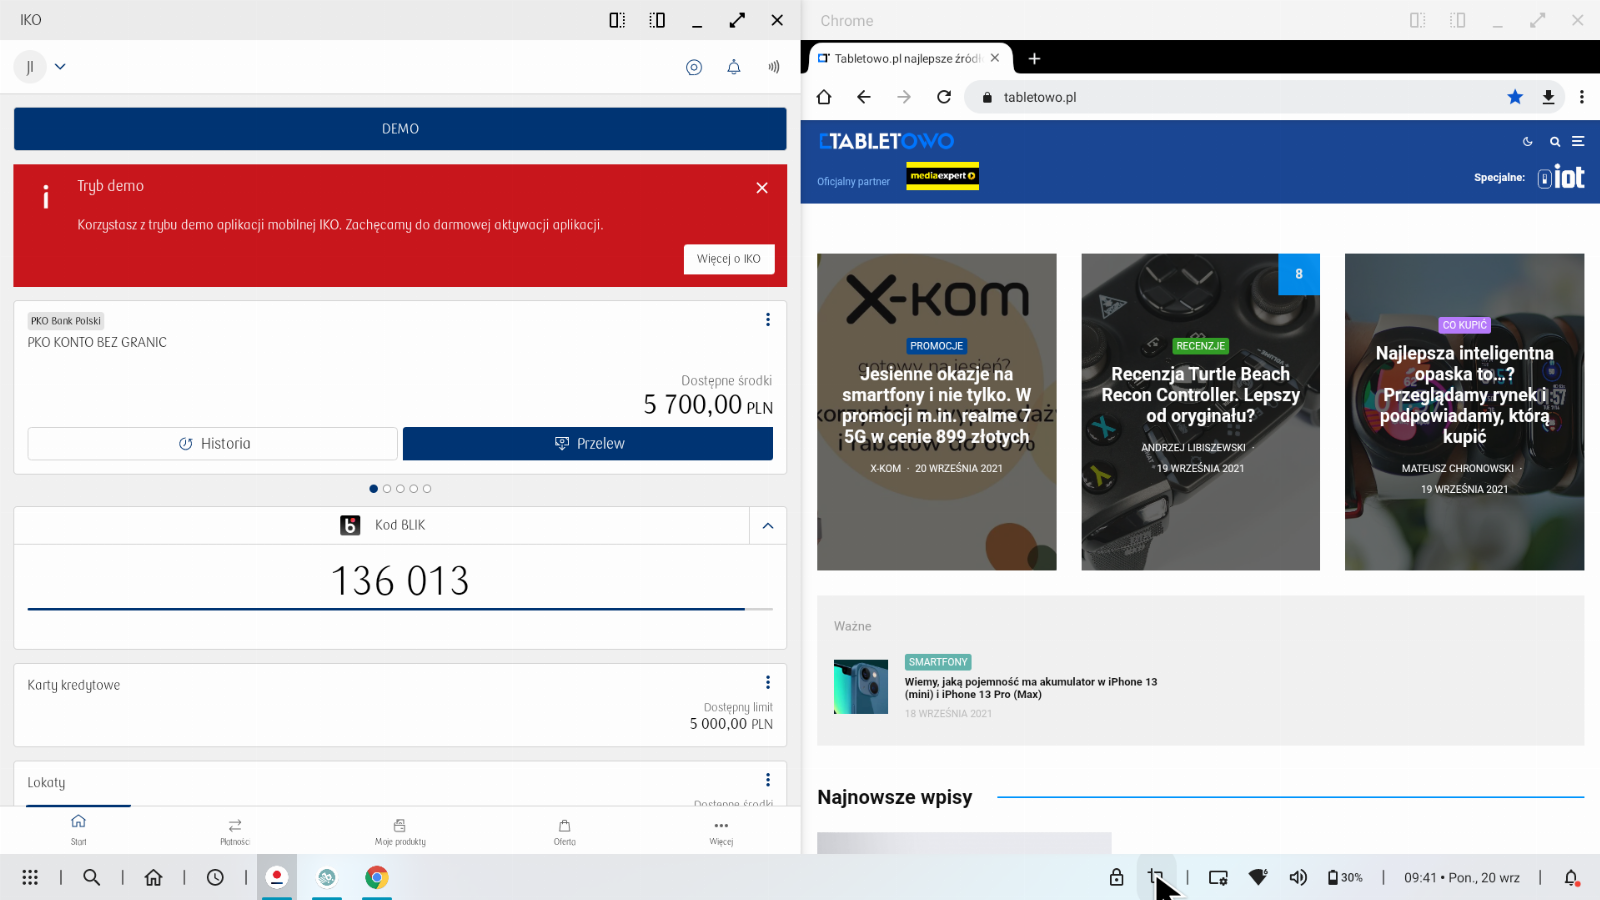Open options menu for PKO KONTO BEZ GRANIC
Screen dimensions: 1600x900
click(x=768, y=320)
